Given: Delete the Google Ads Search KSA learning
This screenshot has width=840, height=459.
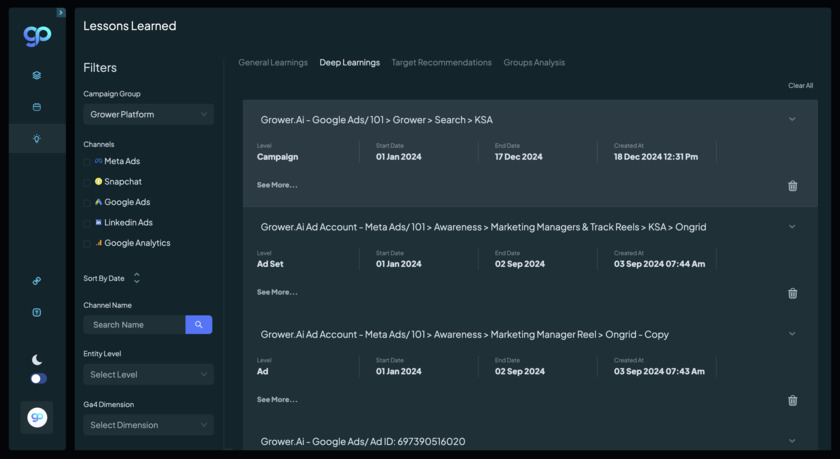Looking at the screenshot, I should [792, 186].
